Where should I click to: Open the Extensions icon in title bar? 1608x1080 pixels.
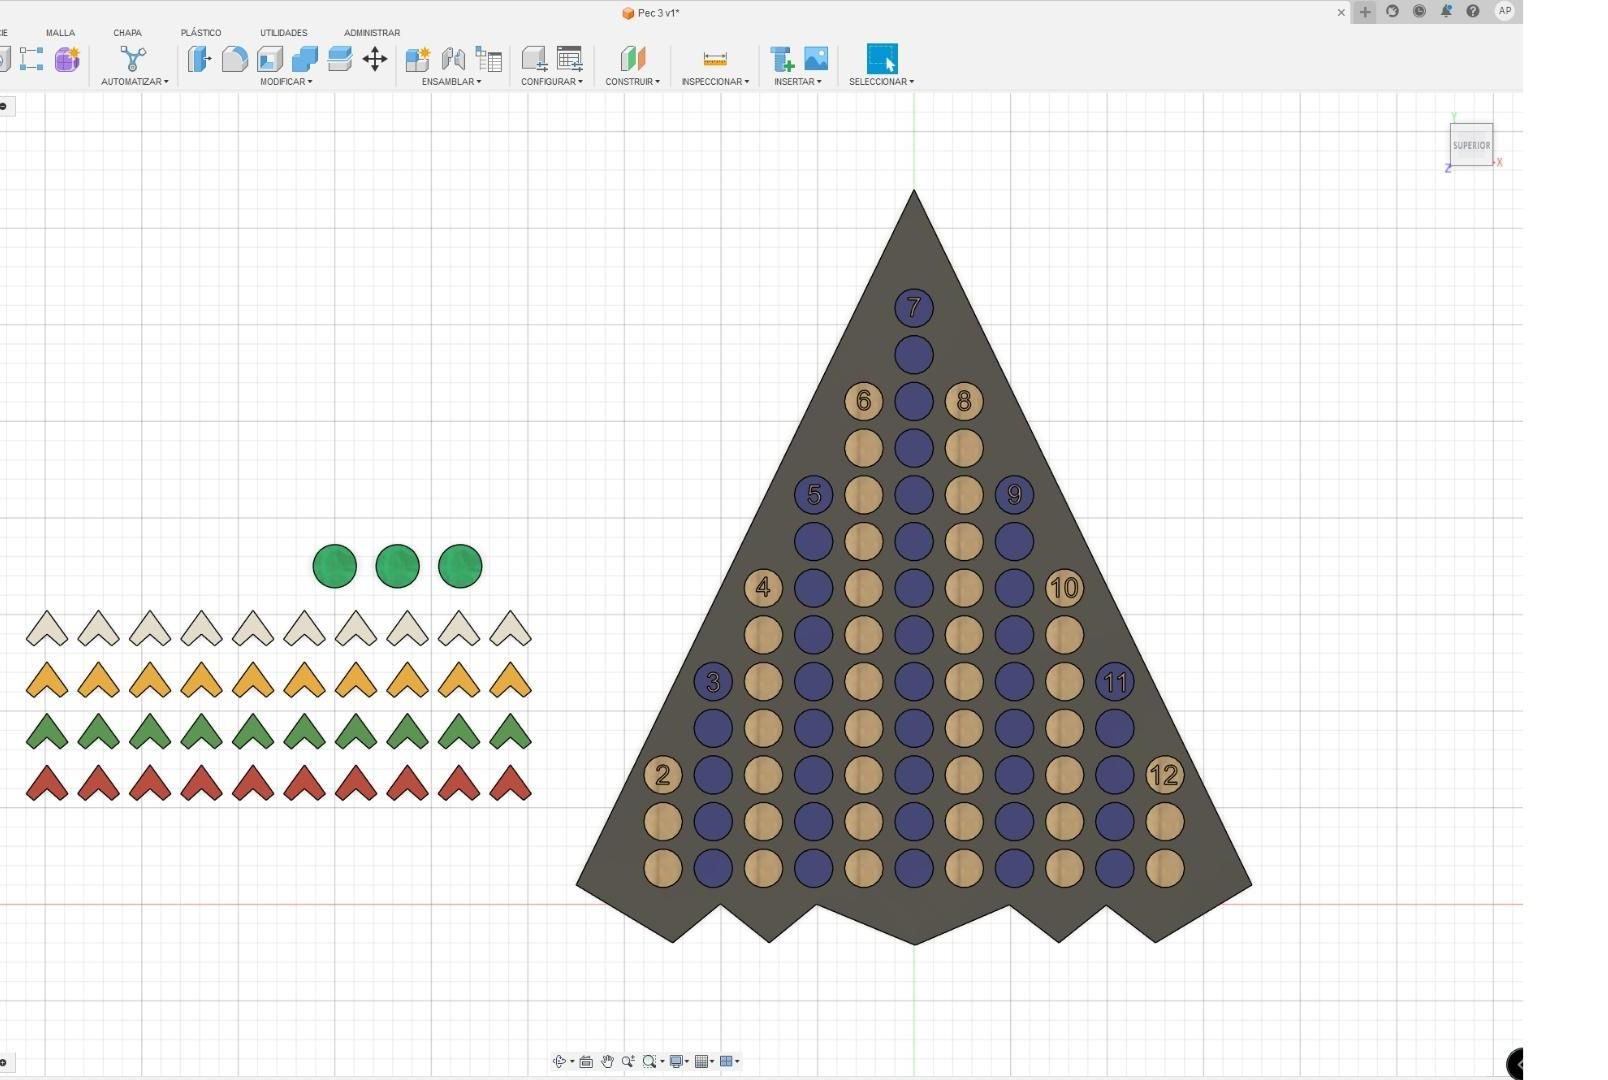click(x=1392, y=11)
